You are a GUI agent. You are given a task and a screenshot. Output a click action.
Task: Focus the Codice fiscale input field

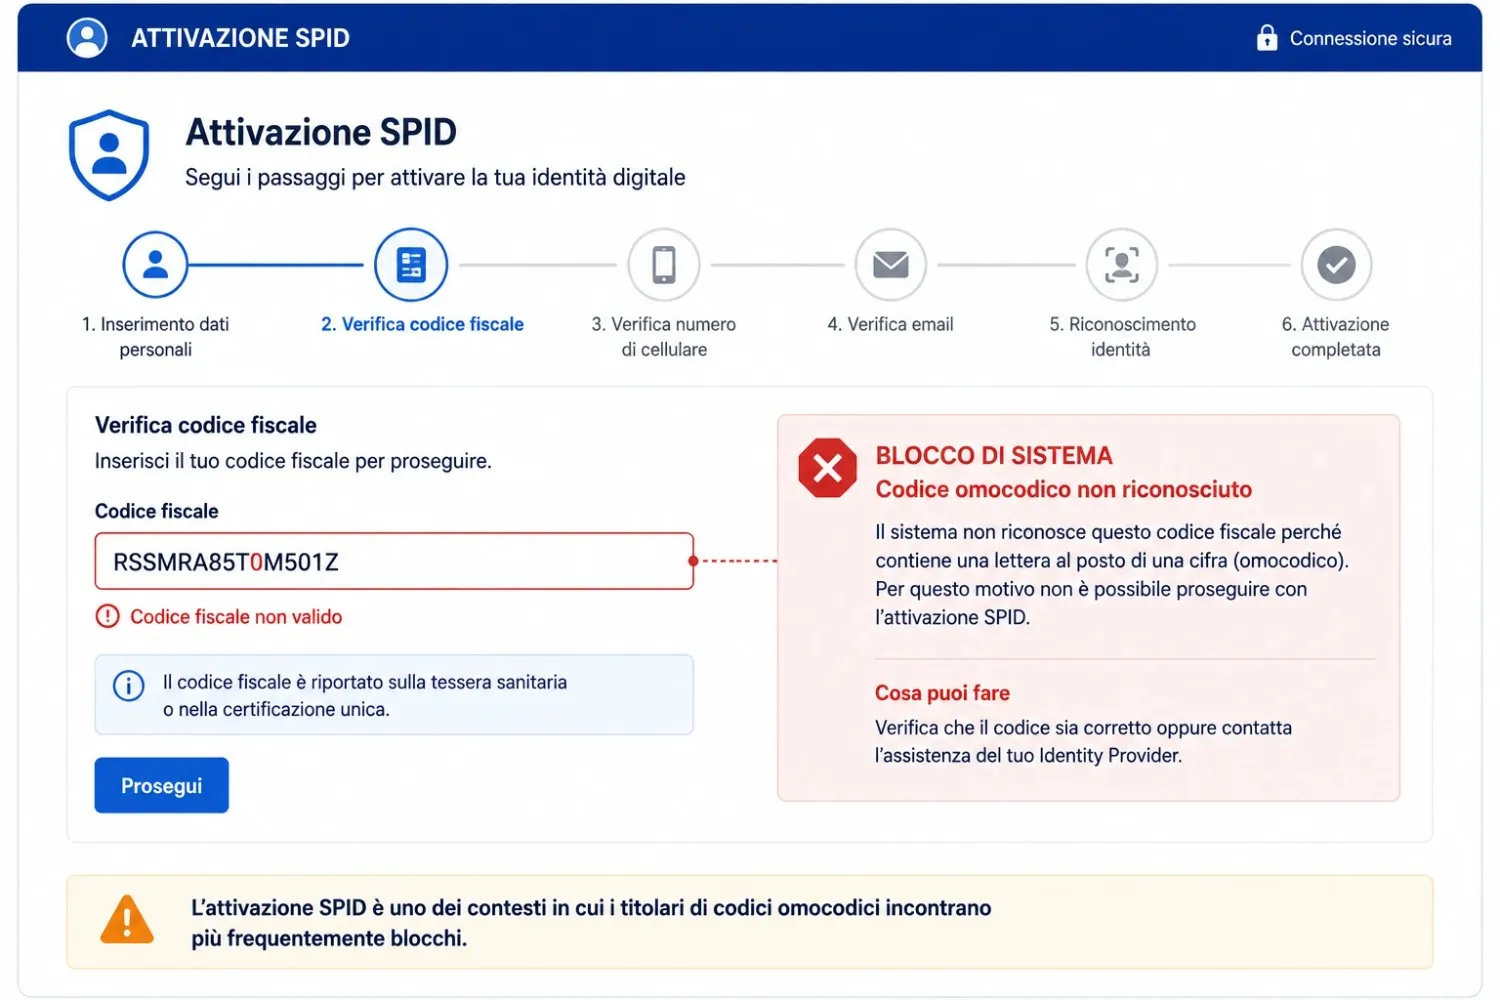pyautogui.click(x=394, y=562)
